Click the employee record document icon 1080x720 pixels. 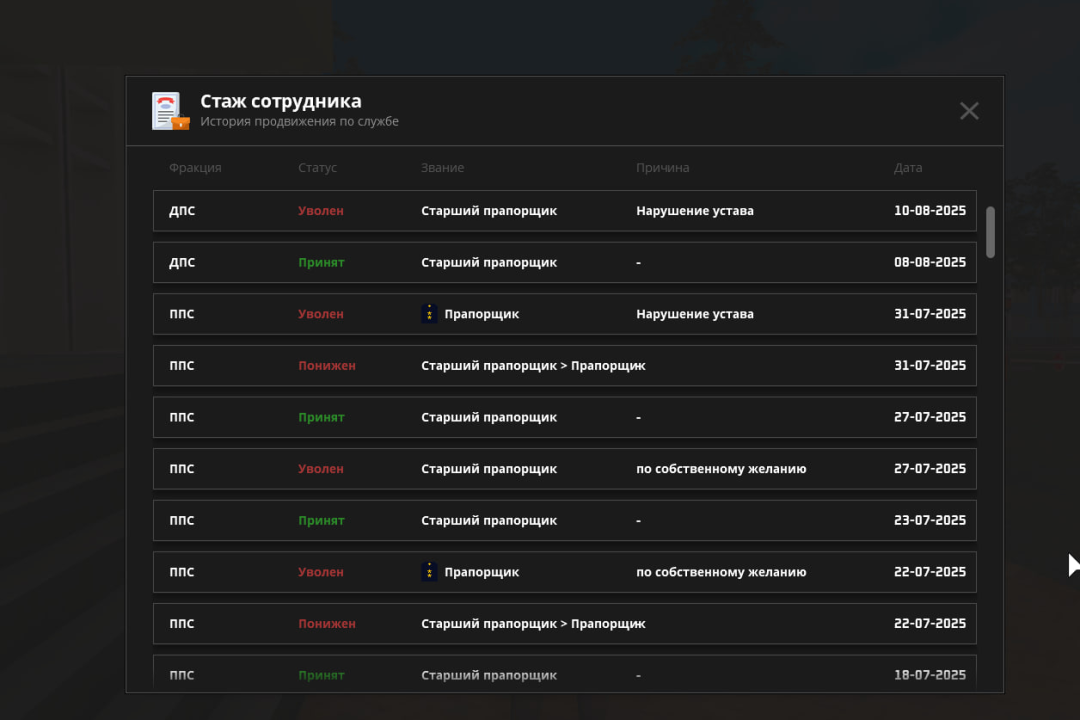tap(170, 111)
